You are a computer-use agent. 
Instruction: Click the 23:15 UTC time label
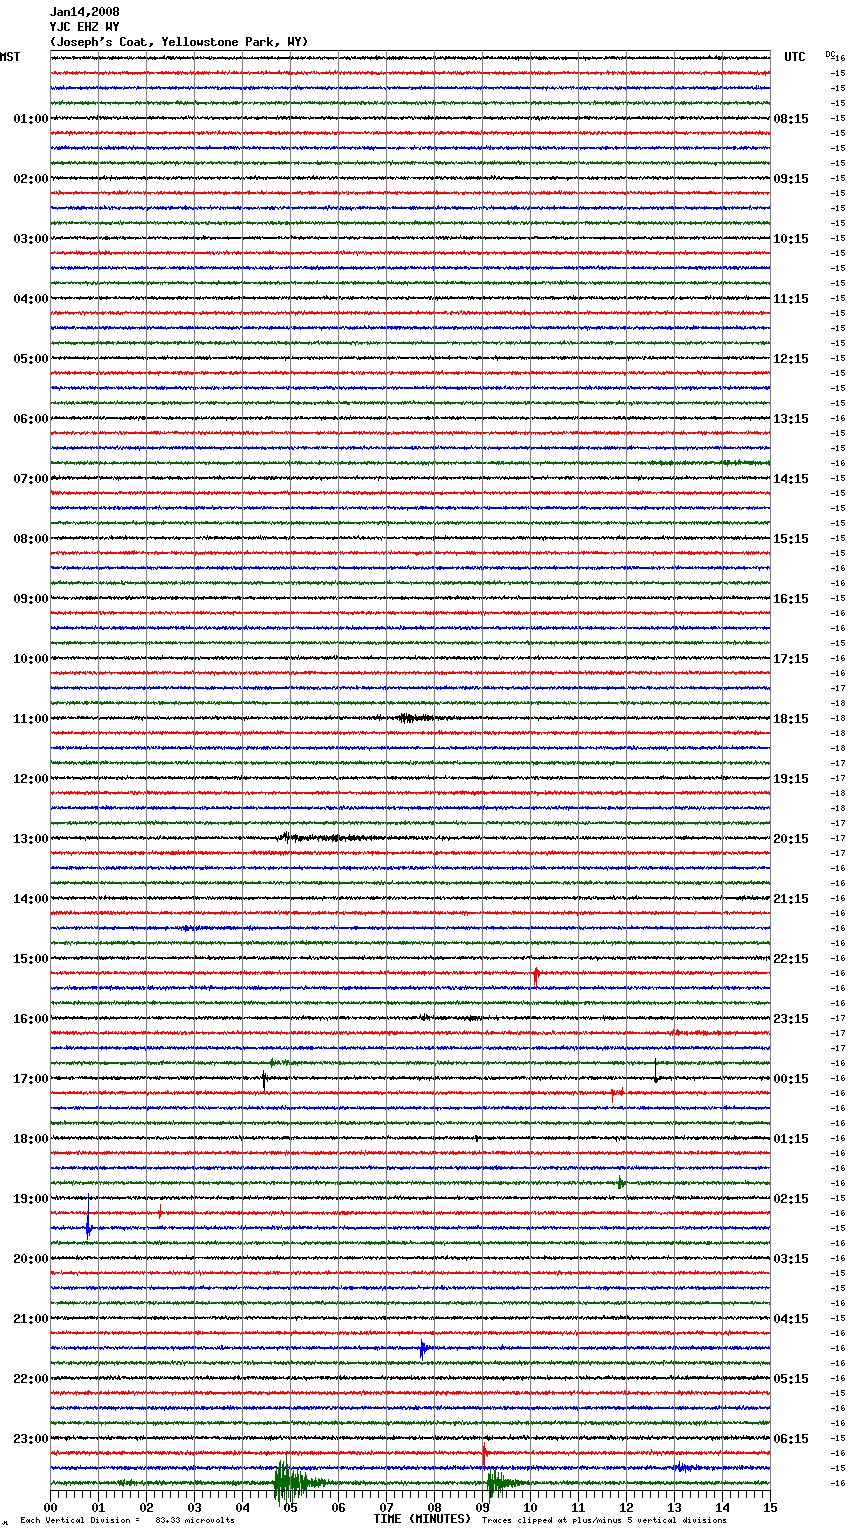[x=791, y=1019]
